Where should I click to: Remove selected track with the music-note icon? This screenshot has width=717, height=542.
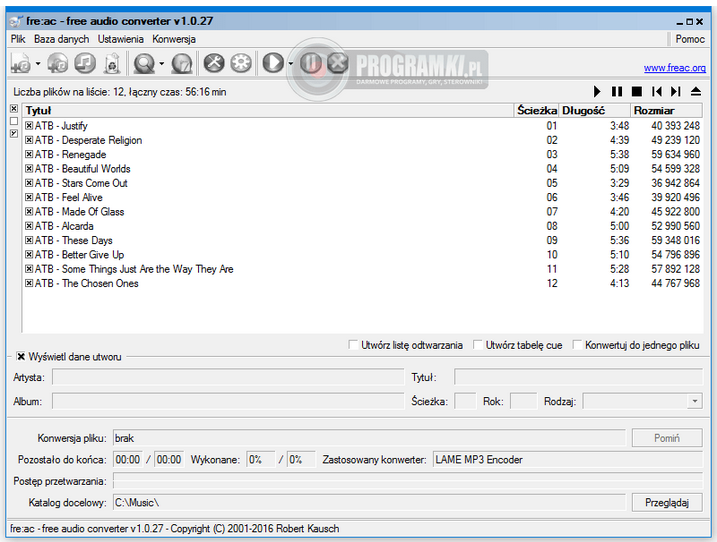[x=85, y=63]
